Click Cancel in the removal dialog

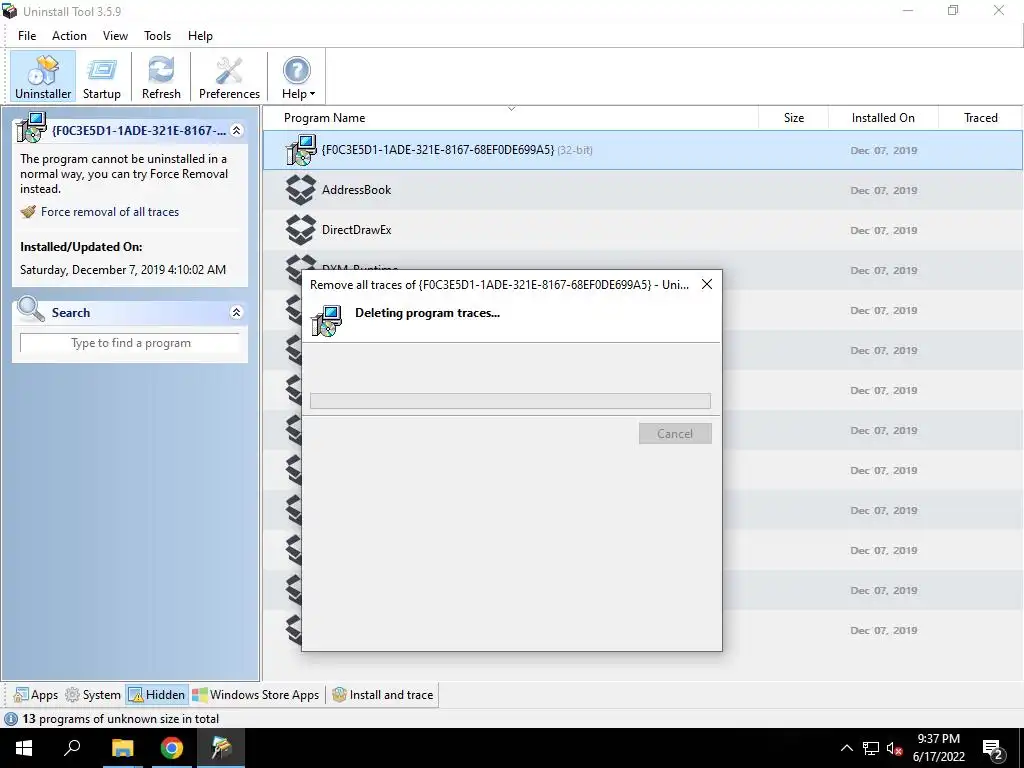pos(675,434)
